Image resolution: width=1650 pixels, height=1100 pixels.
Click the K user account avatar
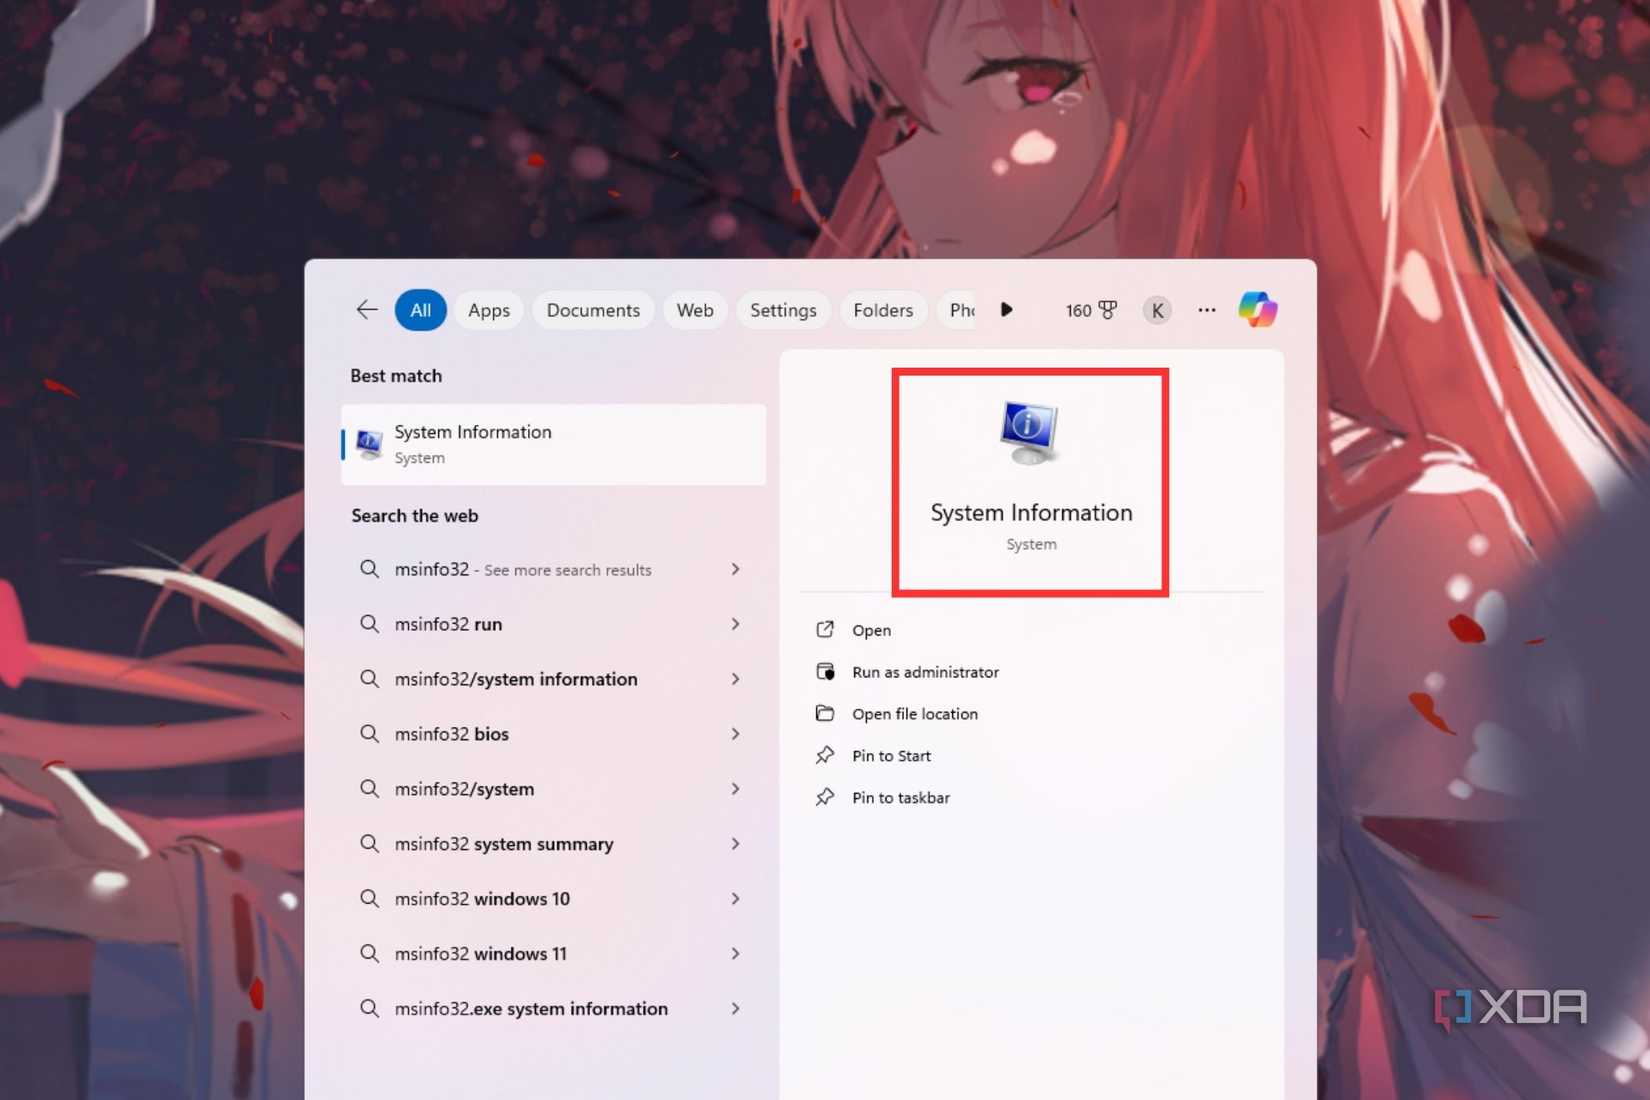tap(1157, 310)
